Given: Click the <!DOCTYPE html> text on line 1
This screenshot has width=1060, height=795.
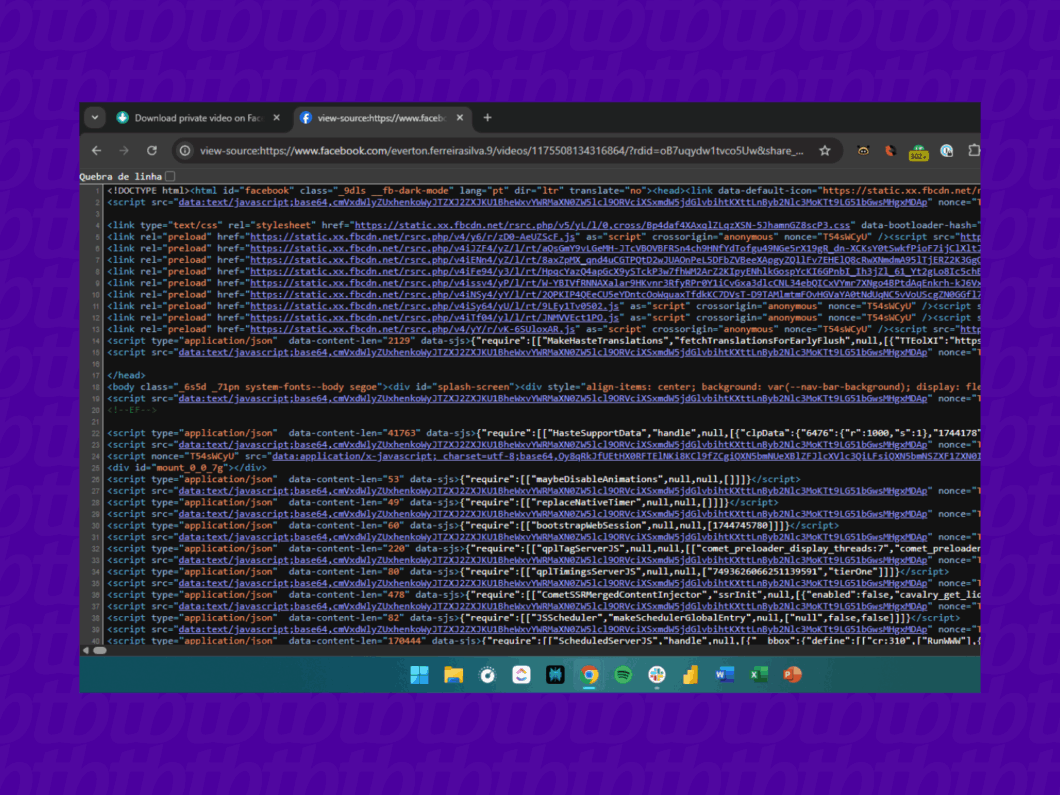Looking at the screenshot, I should coord(149,191).
